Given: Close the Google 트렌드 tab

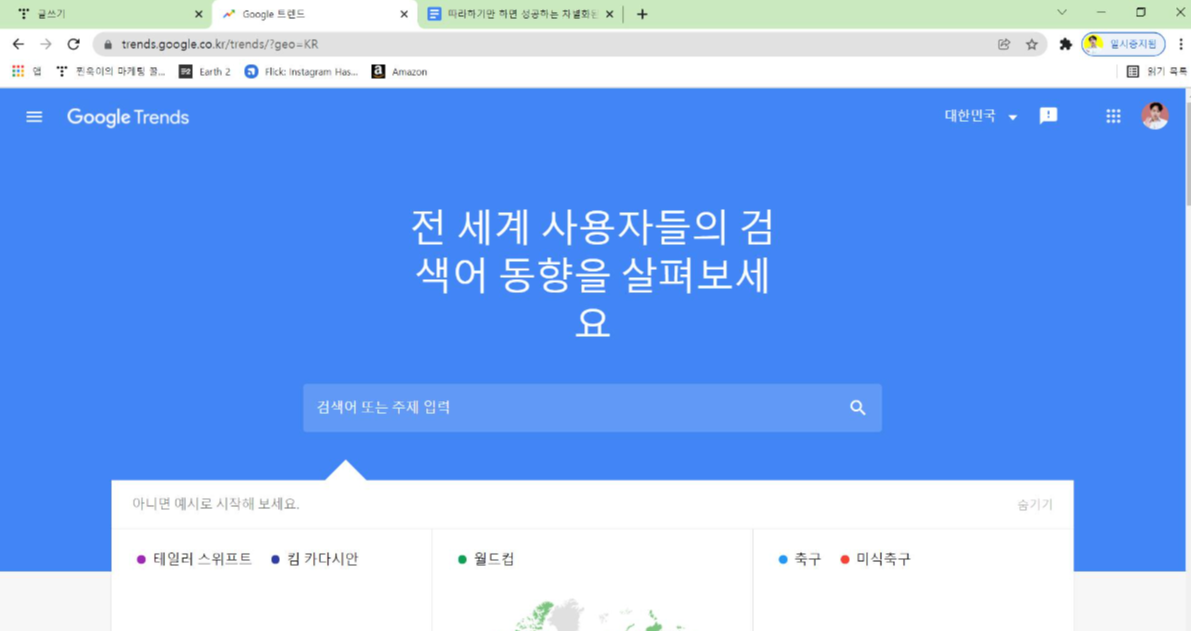Looking at the screenshot, I should tap(404, 14).
